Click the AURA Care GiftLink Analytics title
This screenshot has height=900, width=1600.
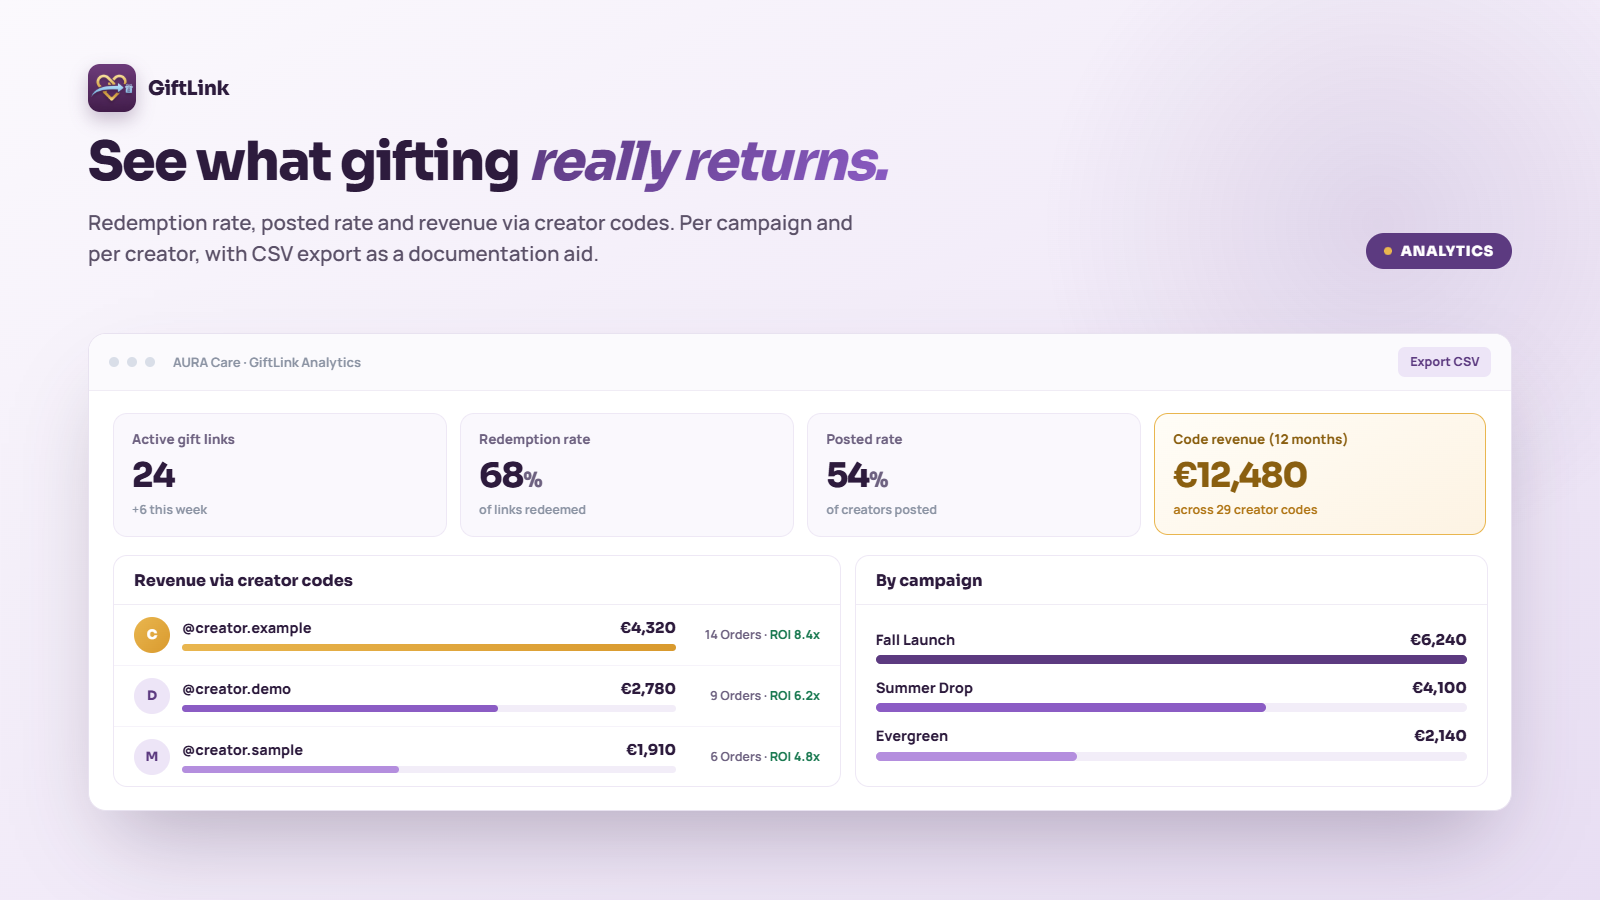point(267,362)
